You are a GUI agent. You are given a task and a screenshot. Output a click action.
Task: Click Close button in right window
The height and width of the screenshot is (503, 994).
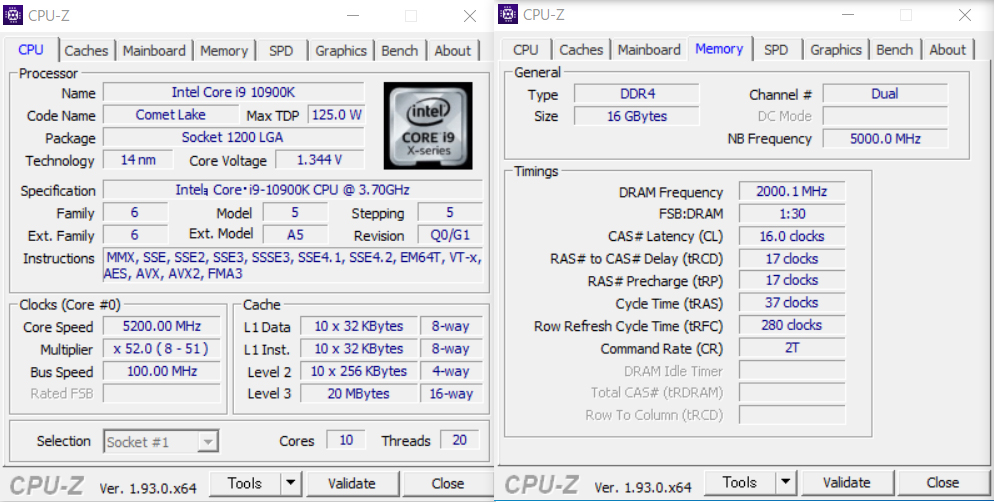943,483
